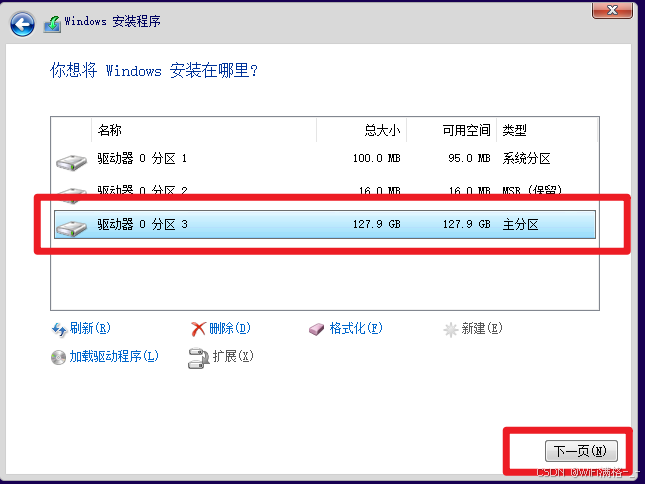Click the 主分区 type cell

click(520, 225)
